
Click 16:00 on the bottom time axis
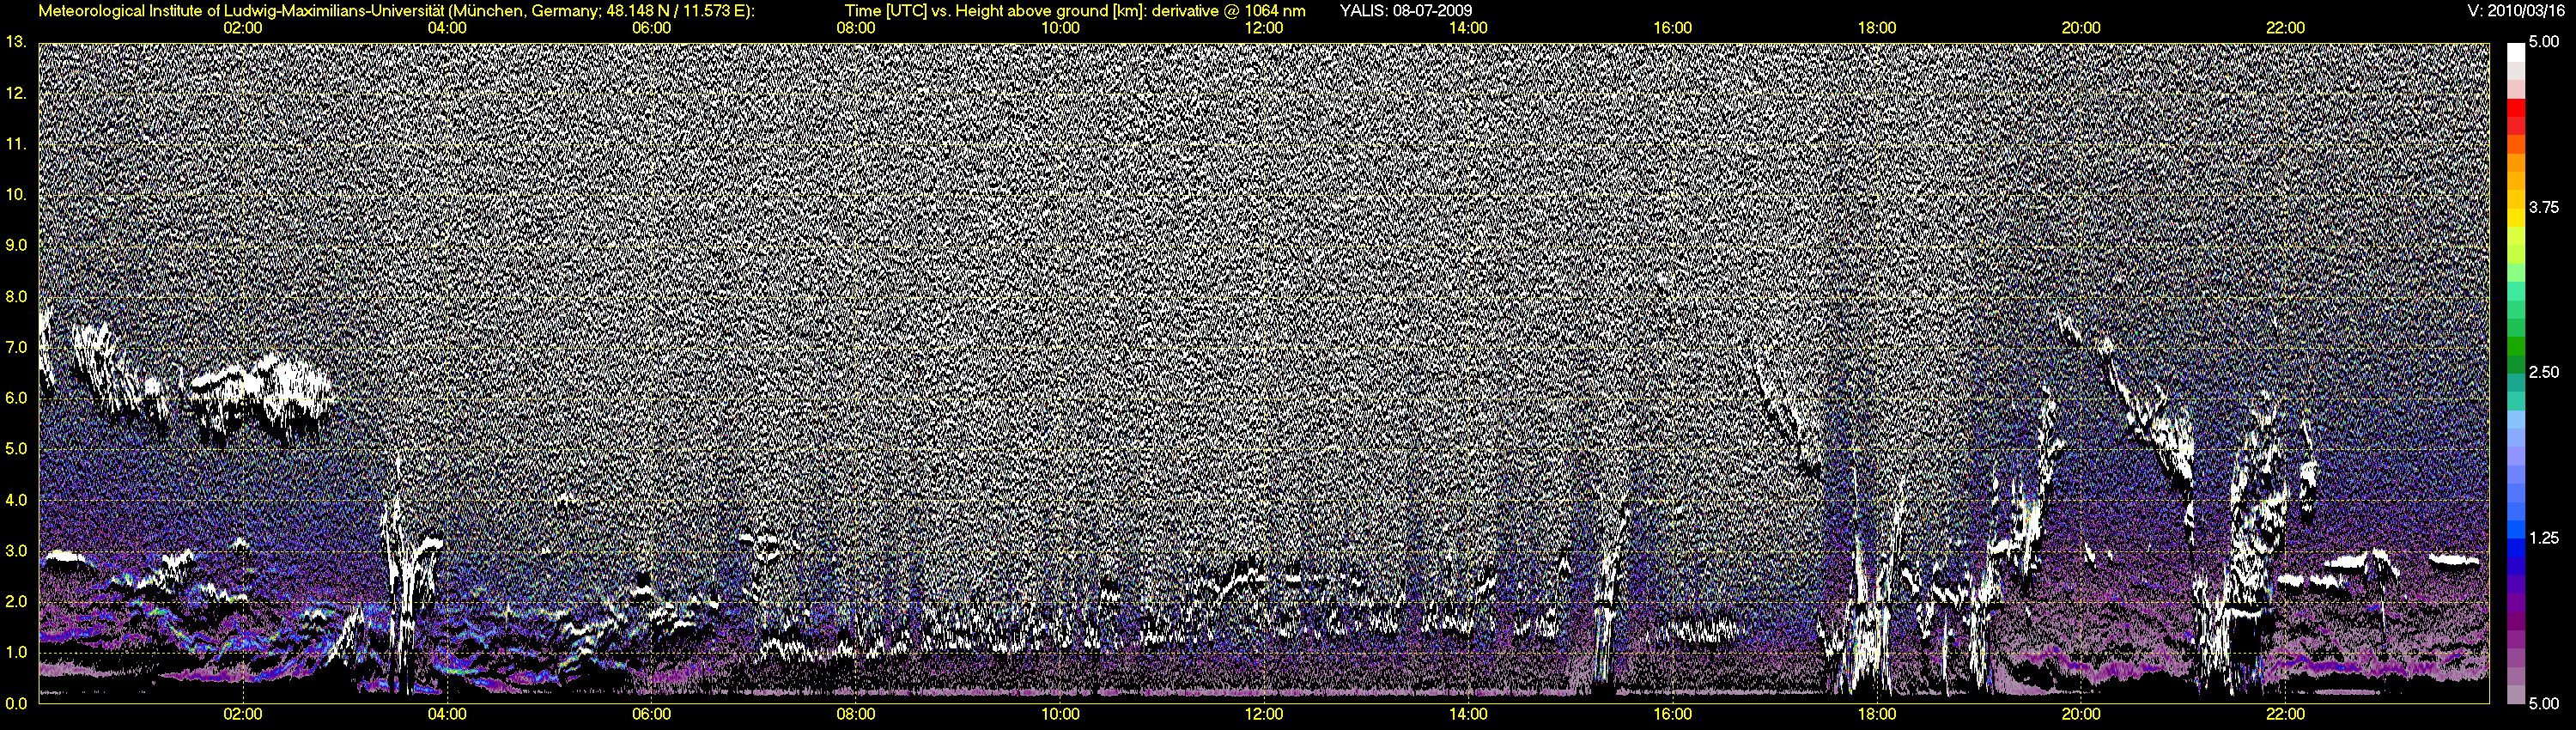pos(1673,714)
